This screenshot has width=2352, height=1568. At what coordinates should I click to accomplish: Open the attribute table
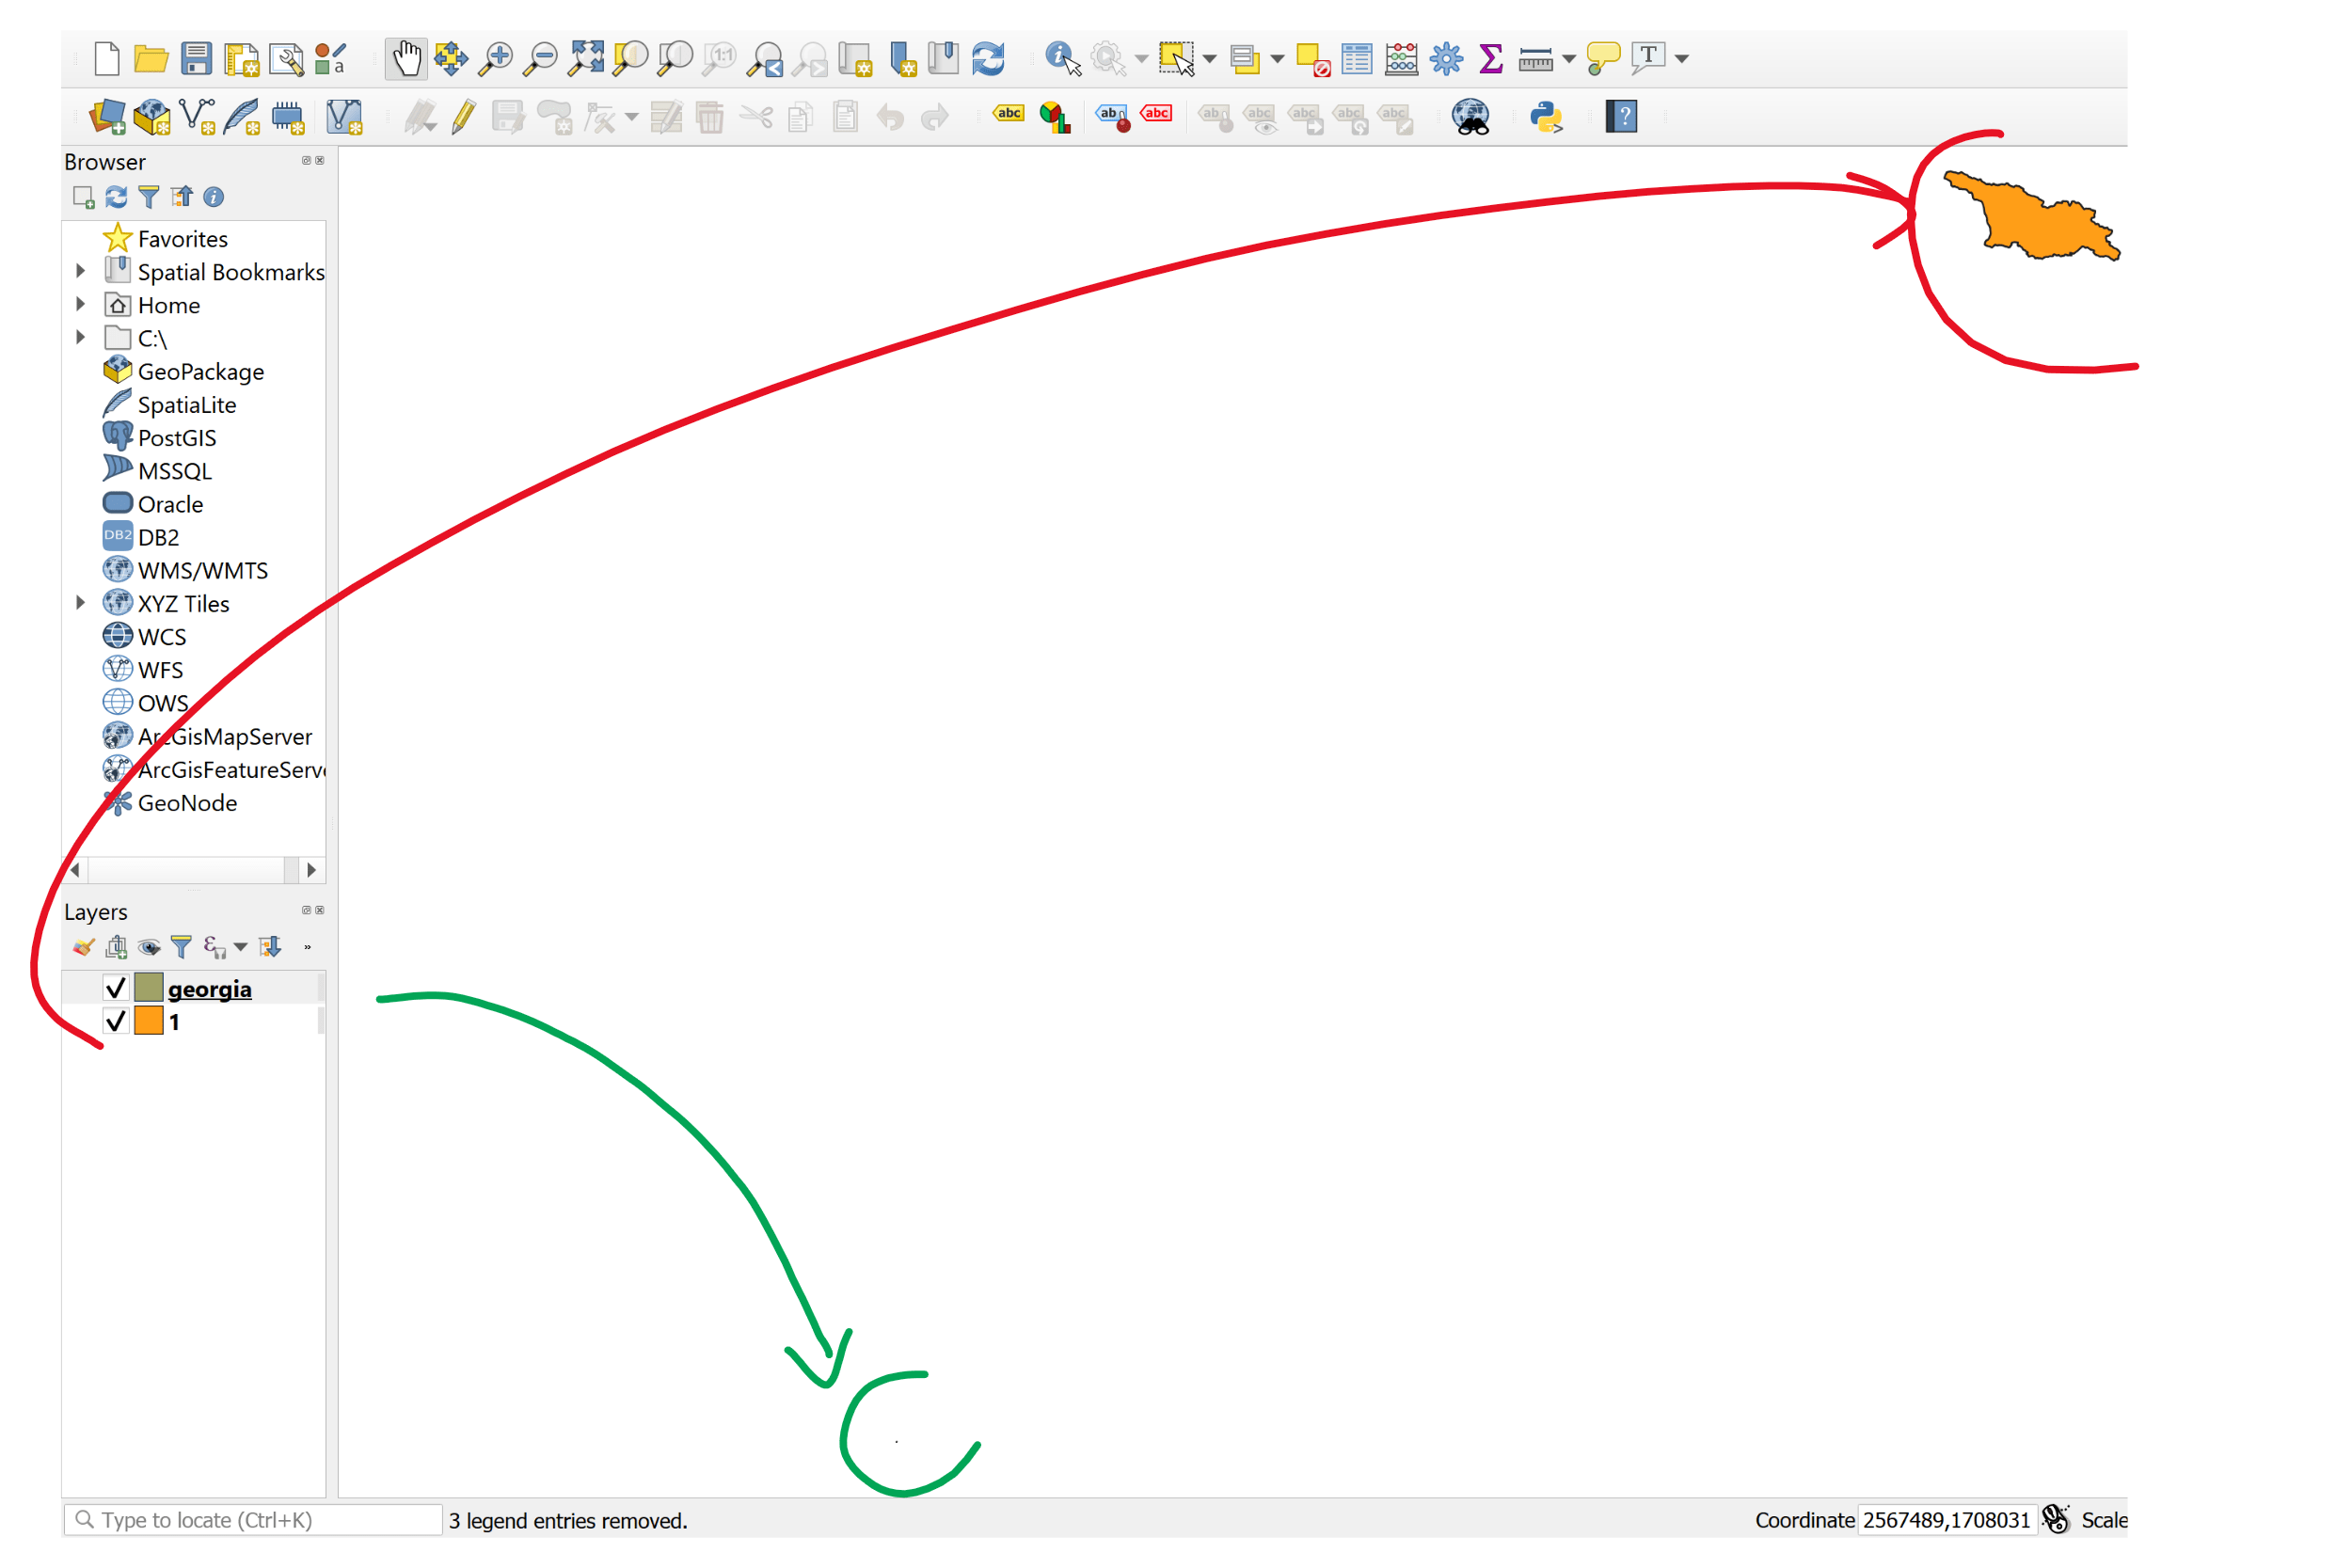tap(1357, 58)
